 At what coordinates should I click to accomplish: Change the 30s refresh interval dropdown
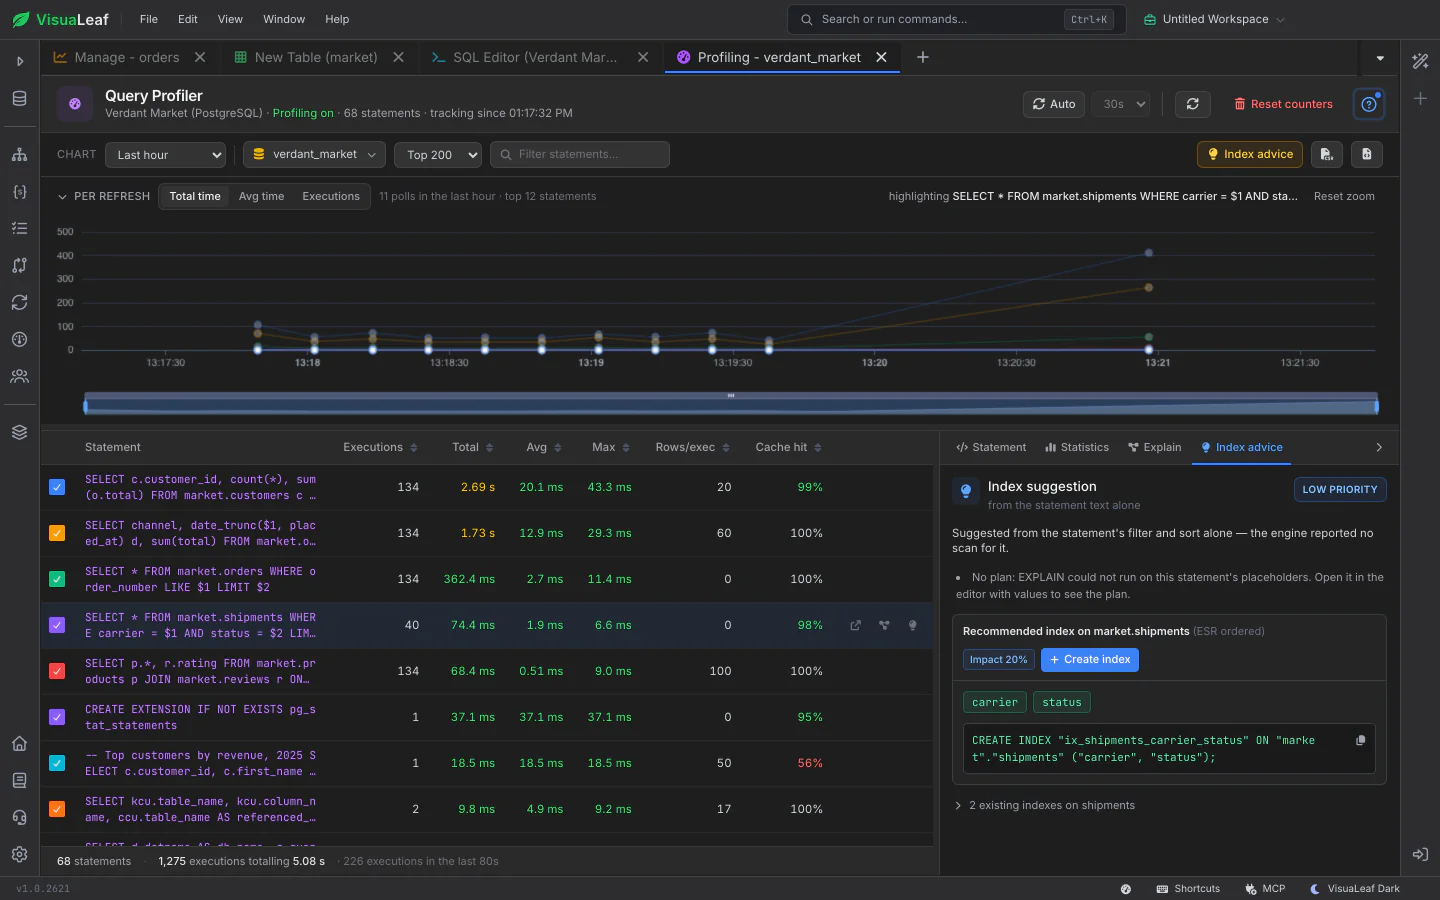coord(1121,104)
